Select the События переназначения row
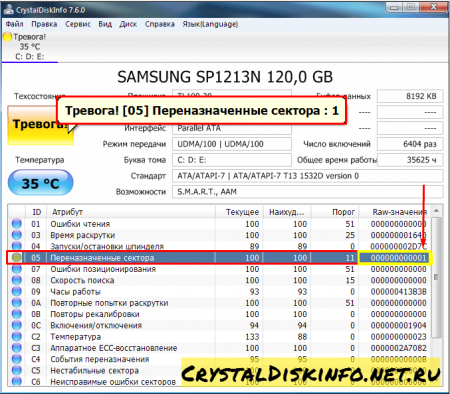This screenshot has height=394, width=450. pyautogui.click(x=218, y=359)
